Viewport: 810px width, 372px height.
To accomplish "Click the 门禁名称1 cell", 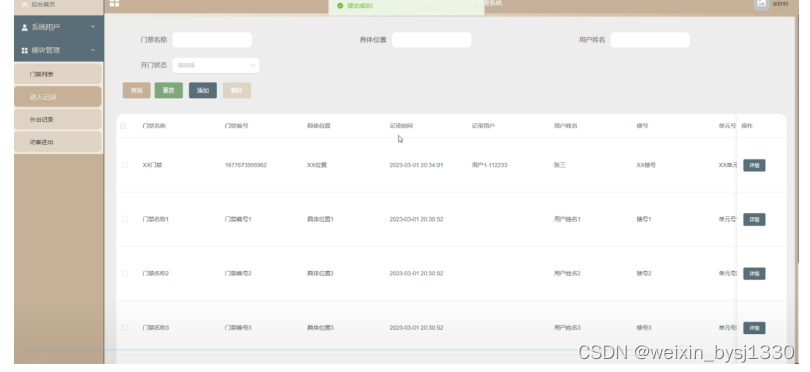I will coord(155,219).
